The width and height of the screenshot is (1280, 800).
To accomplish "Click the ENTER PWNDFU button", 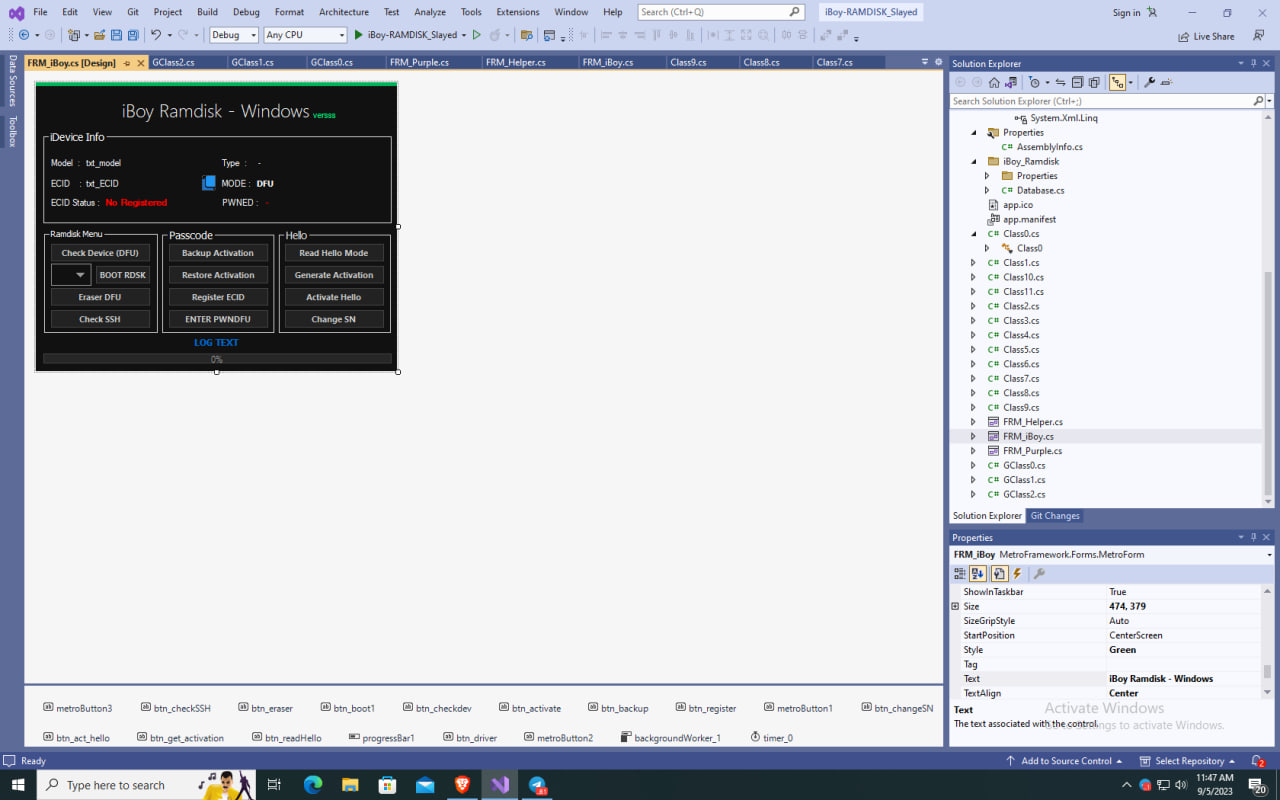I will coord(218,319).
